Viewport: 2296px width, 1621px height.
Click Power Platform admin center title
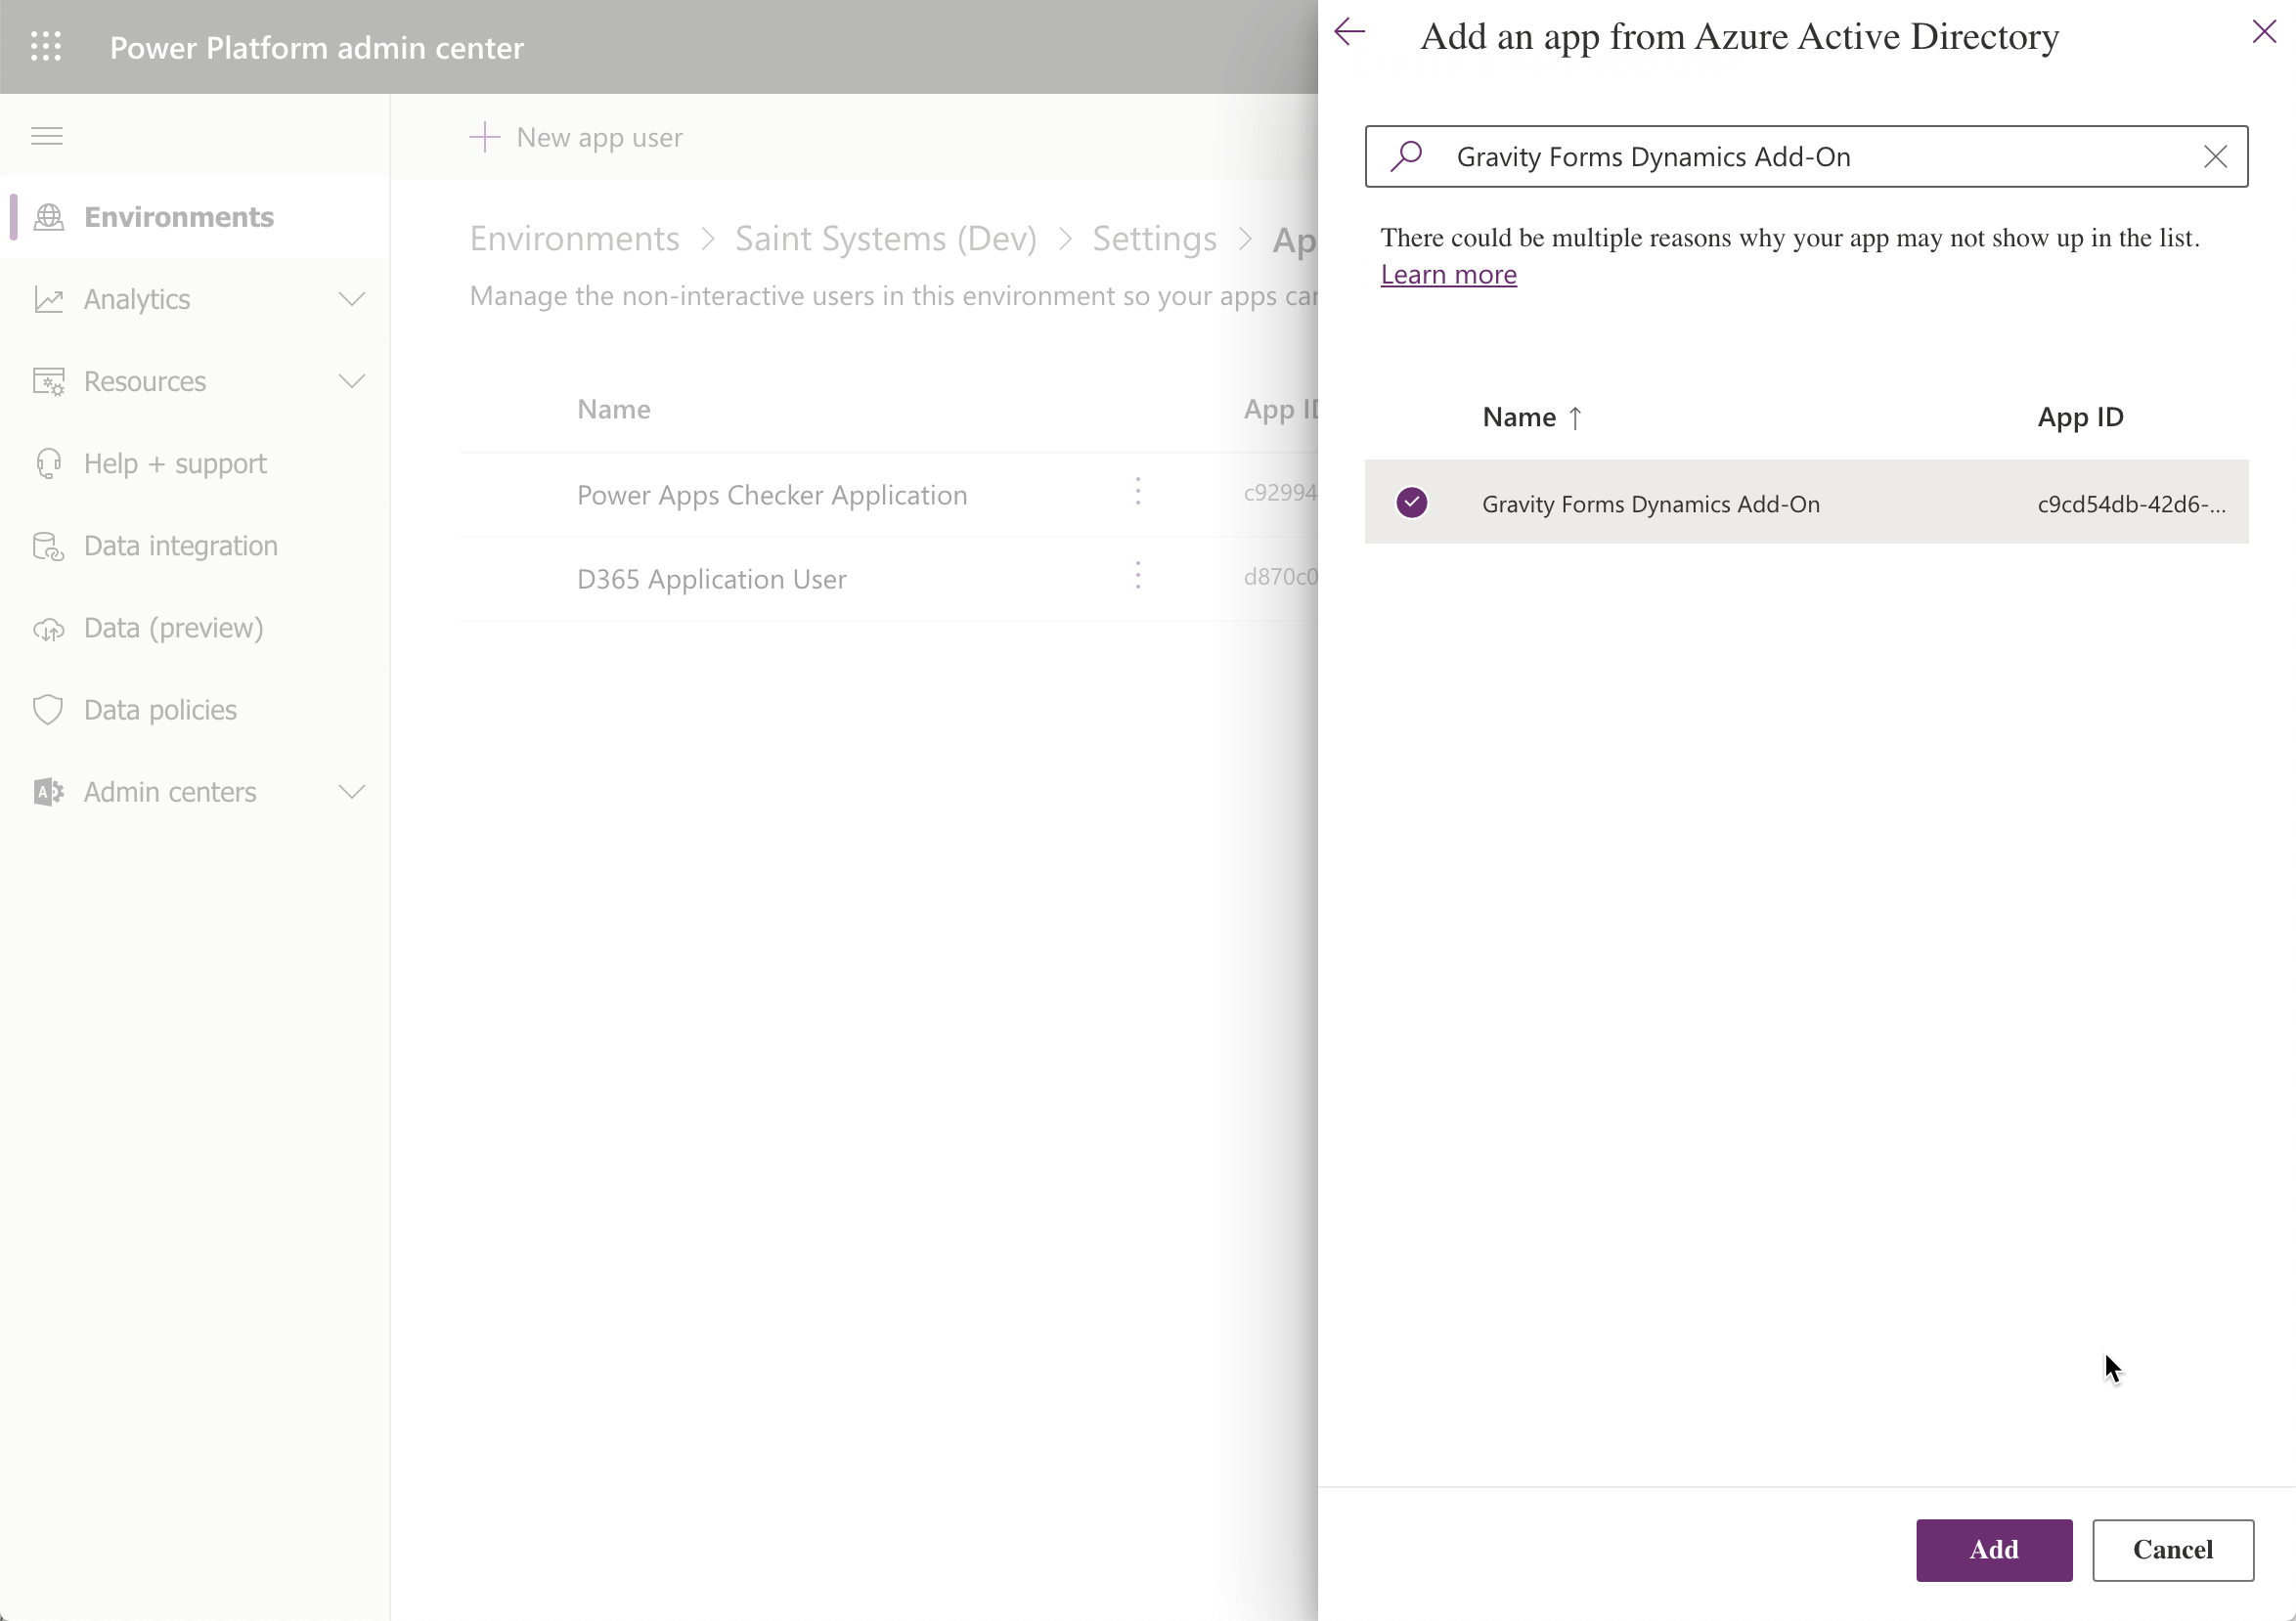[x=317, y=47]
